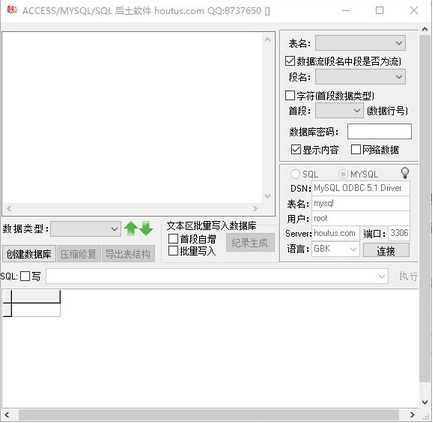This screenshot has width=433, height=423.
Task: Click the bottom horizontal scrollbar right arrow
Action: [412, 415]
